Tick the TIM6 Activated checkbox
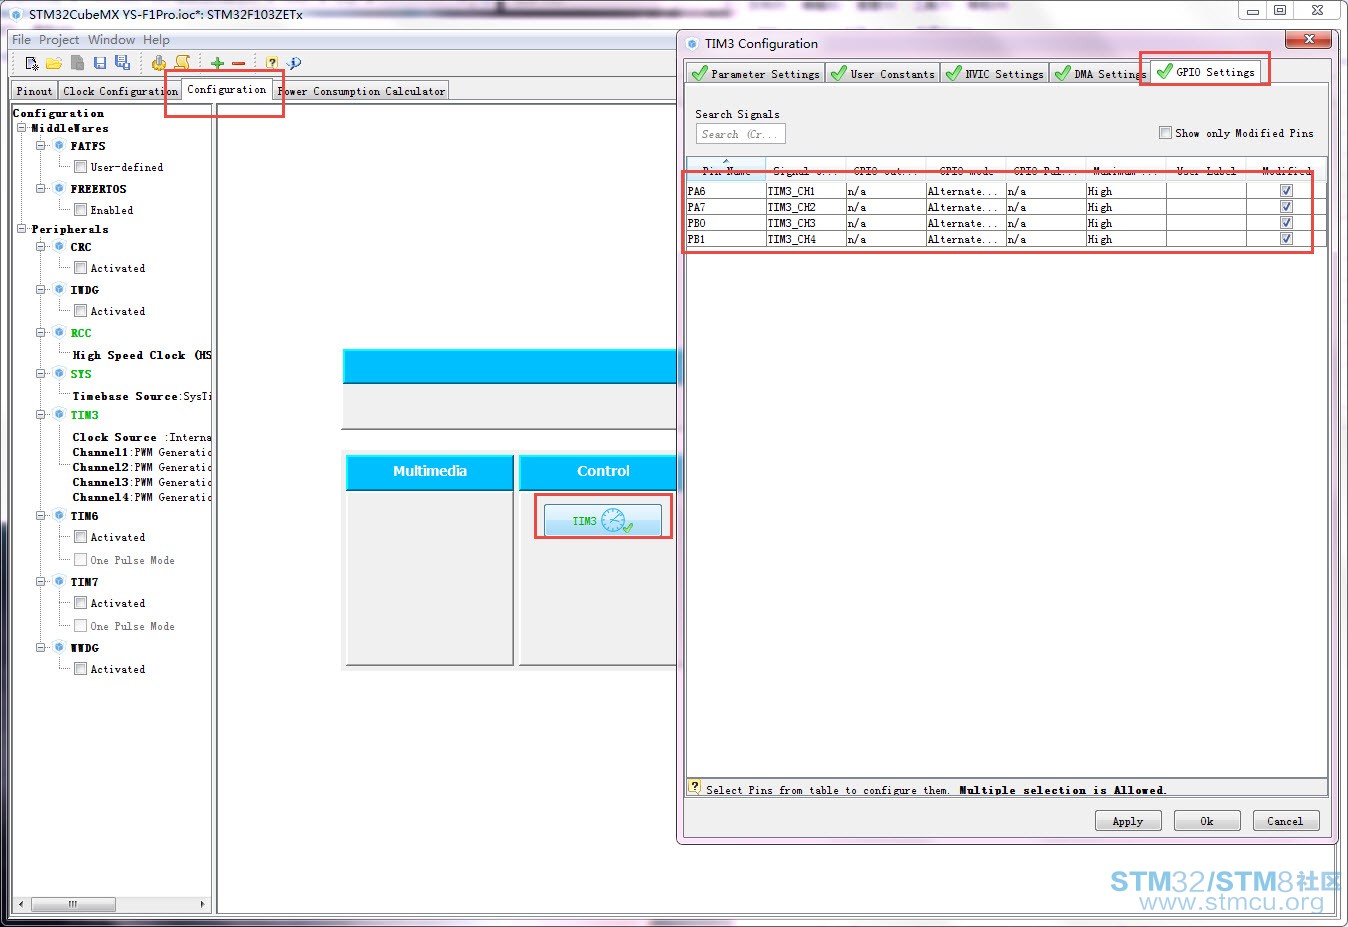Image resolution: width=1348 pixels, height=927 pixels. (x=80, y=537)
